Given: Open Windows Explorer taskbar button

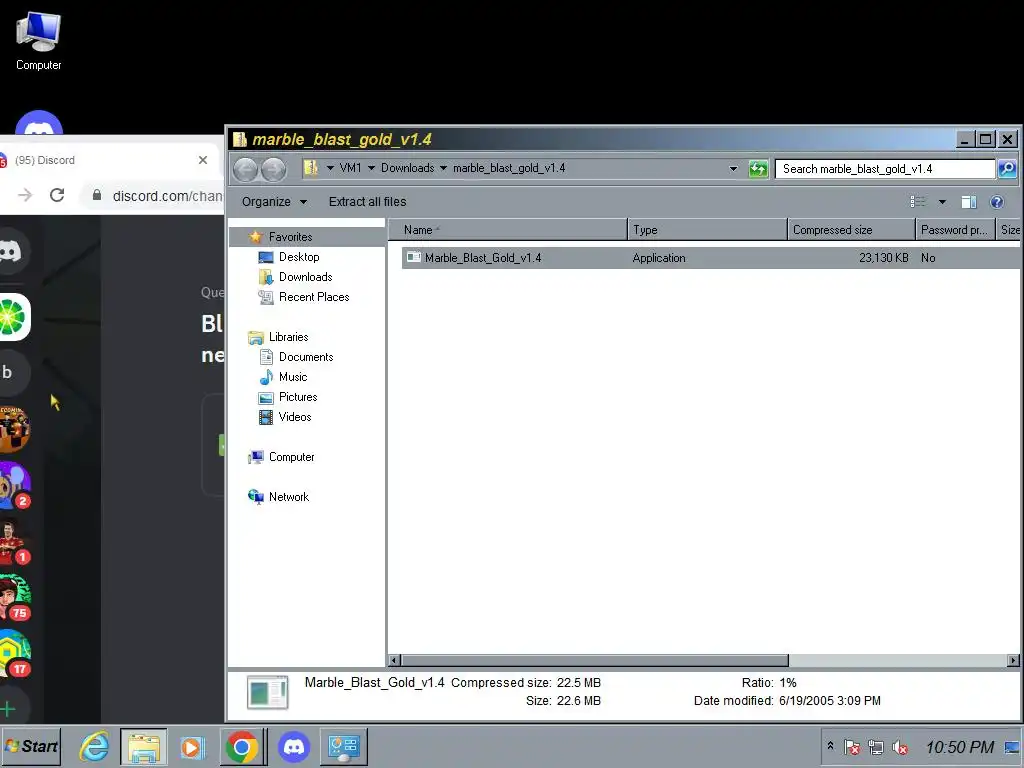Looking at the screenshot, I should (144, 746).
